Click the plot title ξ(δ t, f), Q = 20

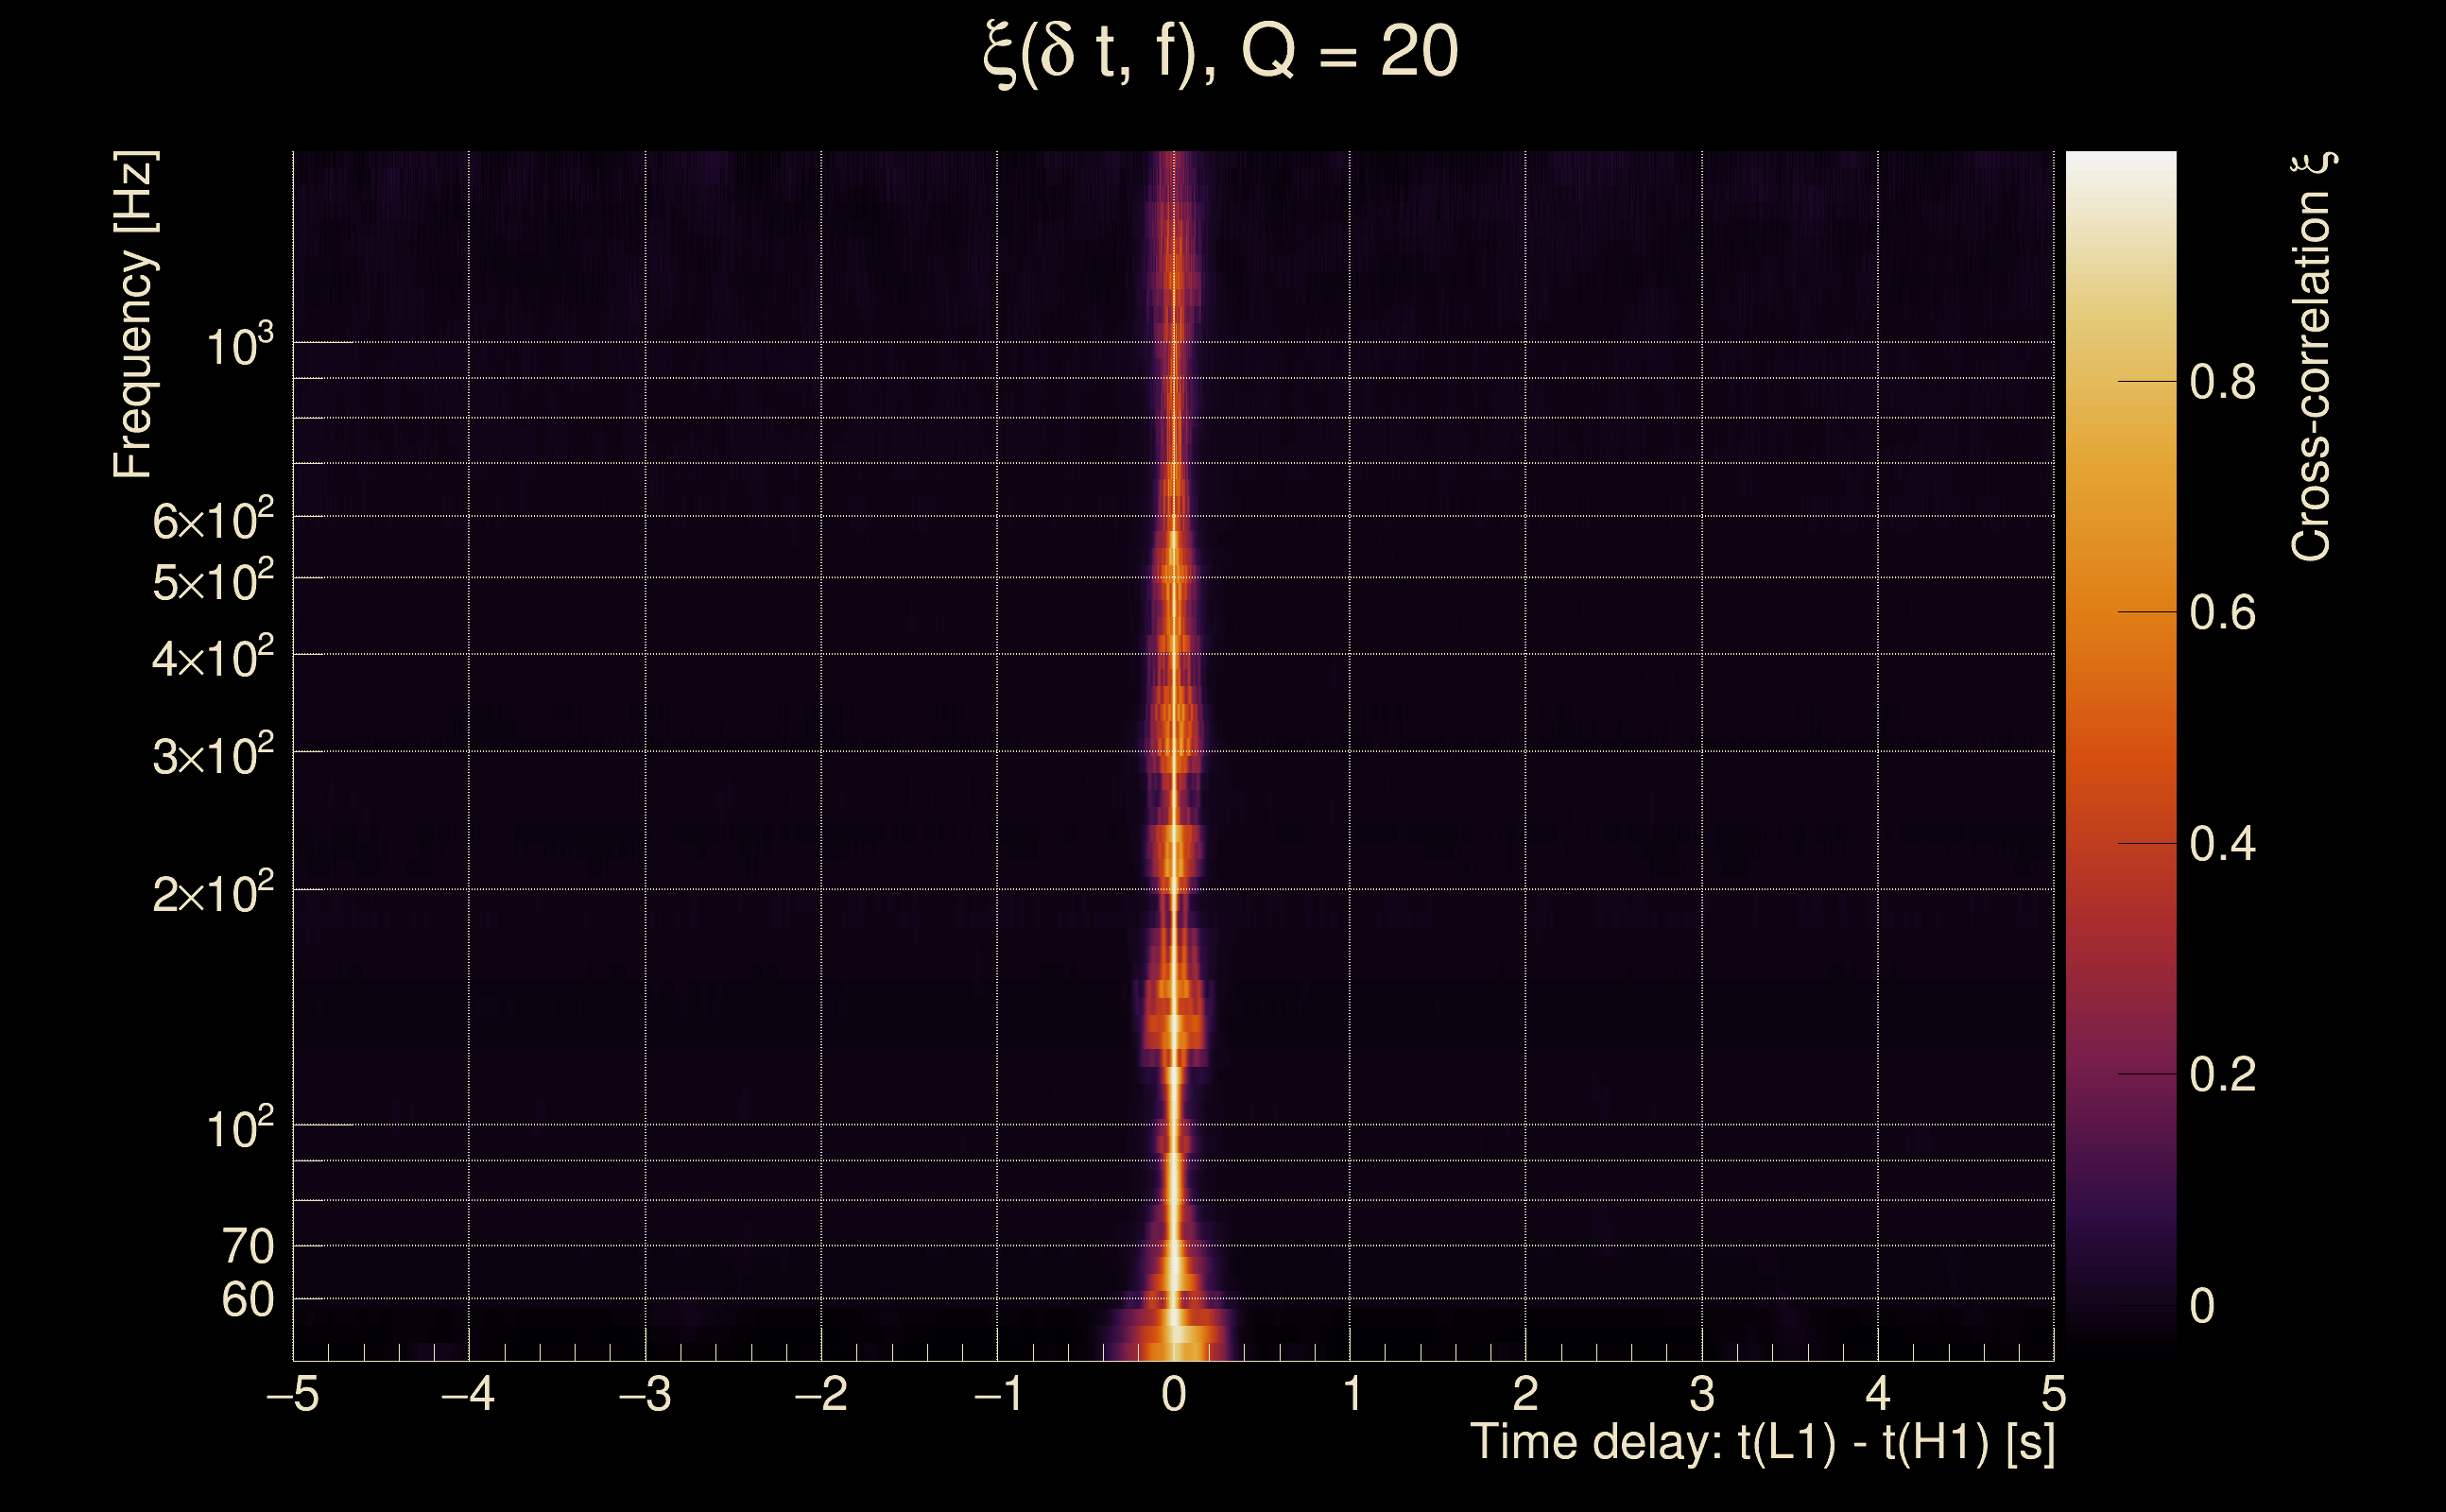(x=1220, y=53)
